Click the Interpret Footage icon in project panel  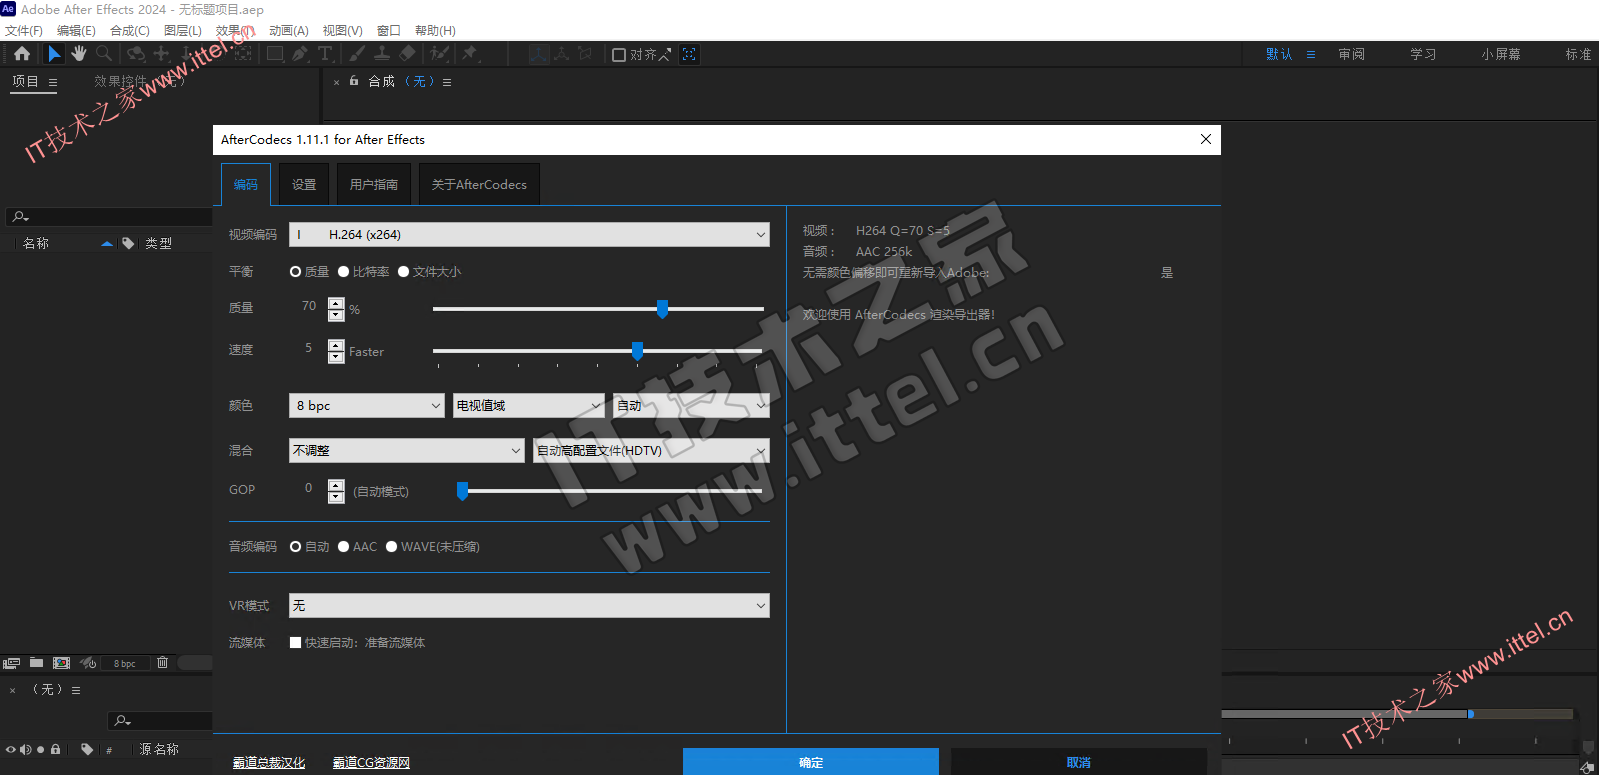click(11, 663)
